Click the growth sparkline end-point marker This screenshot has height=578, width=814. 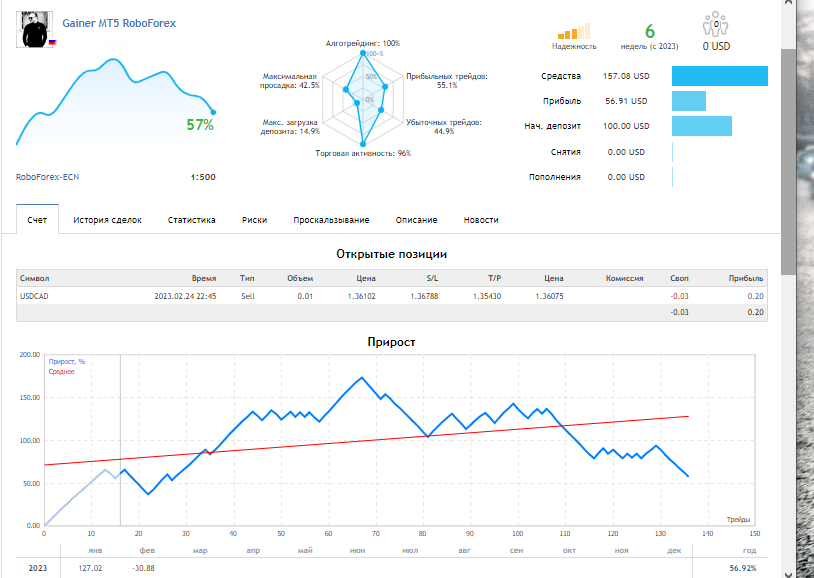coord(213,112)
